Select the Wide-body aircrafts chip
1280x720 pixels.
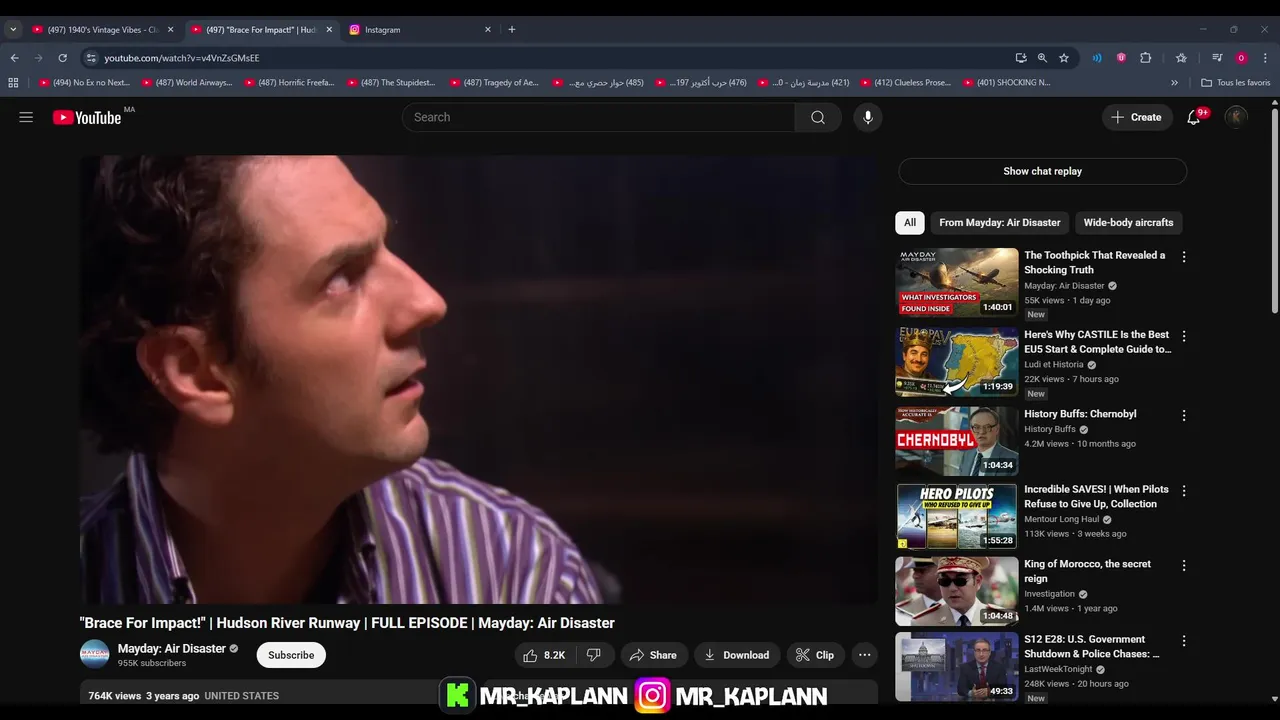pos(1128,222)
